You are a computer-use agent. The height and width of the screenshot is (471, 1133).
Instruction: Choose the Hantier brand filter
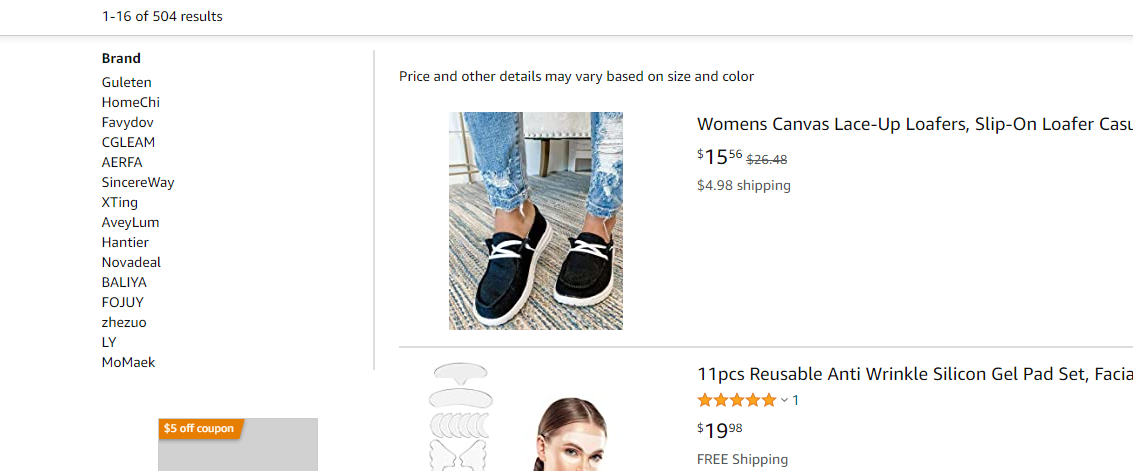point(125,242)
